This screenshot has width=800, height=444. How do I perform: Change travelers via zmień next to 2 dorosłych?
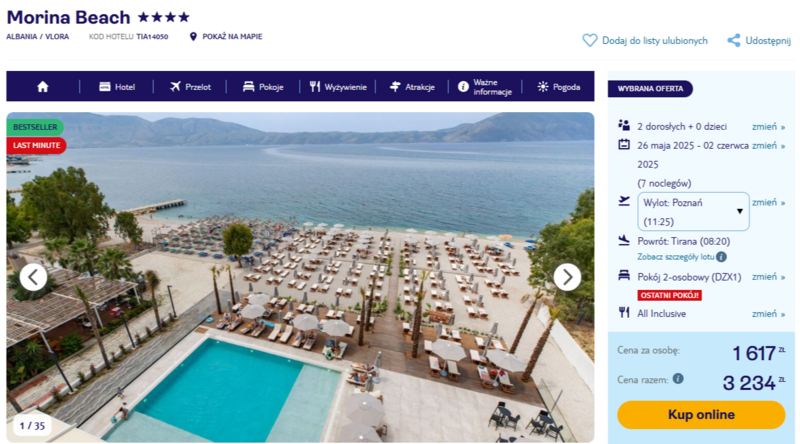pyautogui.click(x=768, y=127)
